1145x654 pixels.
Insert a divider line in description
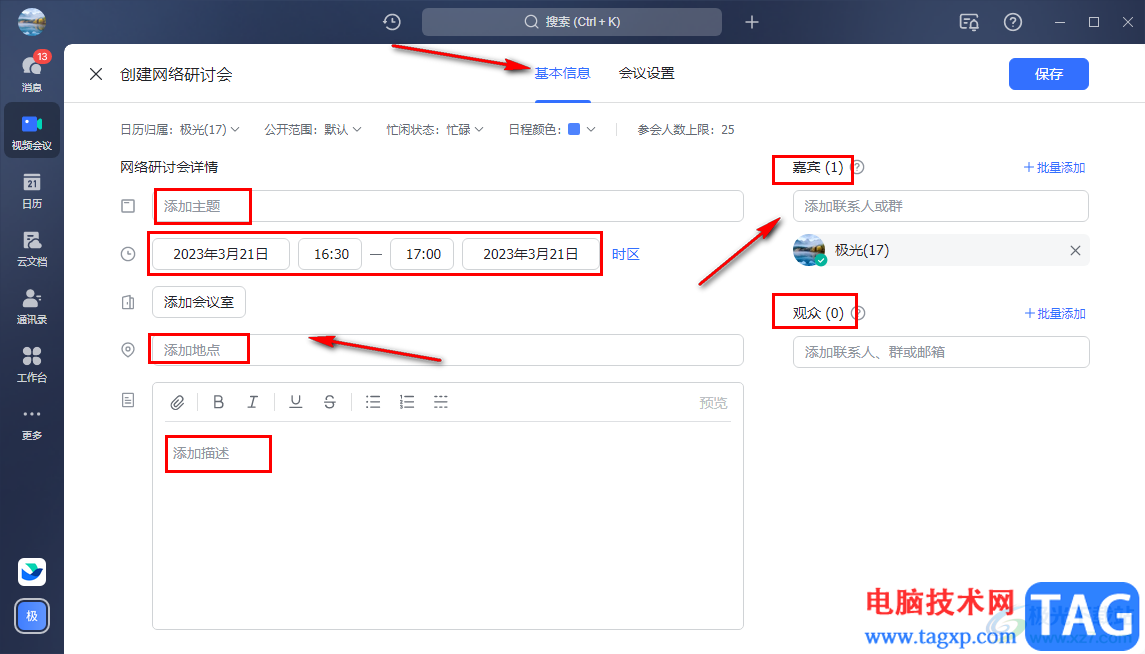click(x=441, y=402)
